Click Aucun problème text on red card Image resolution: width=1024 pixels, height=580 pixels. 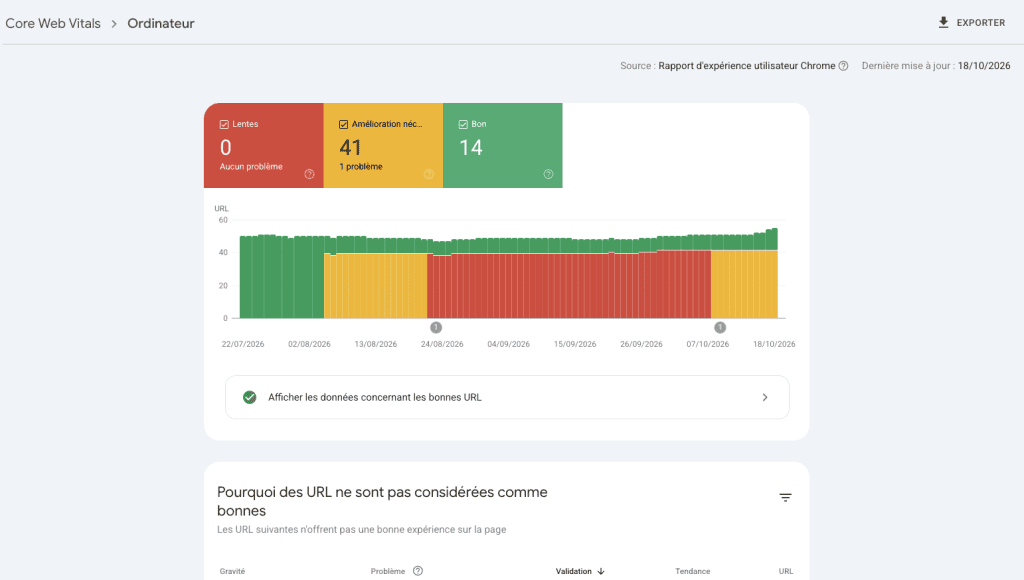[x=251, y=167]
